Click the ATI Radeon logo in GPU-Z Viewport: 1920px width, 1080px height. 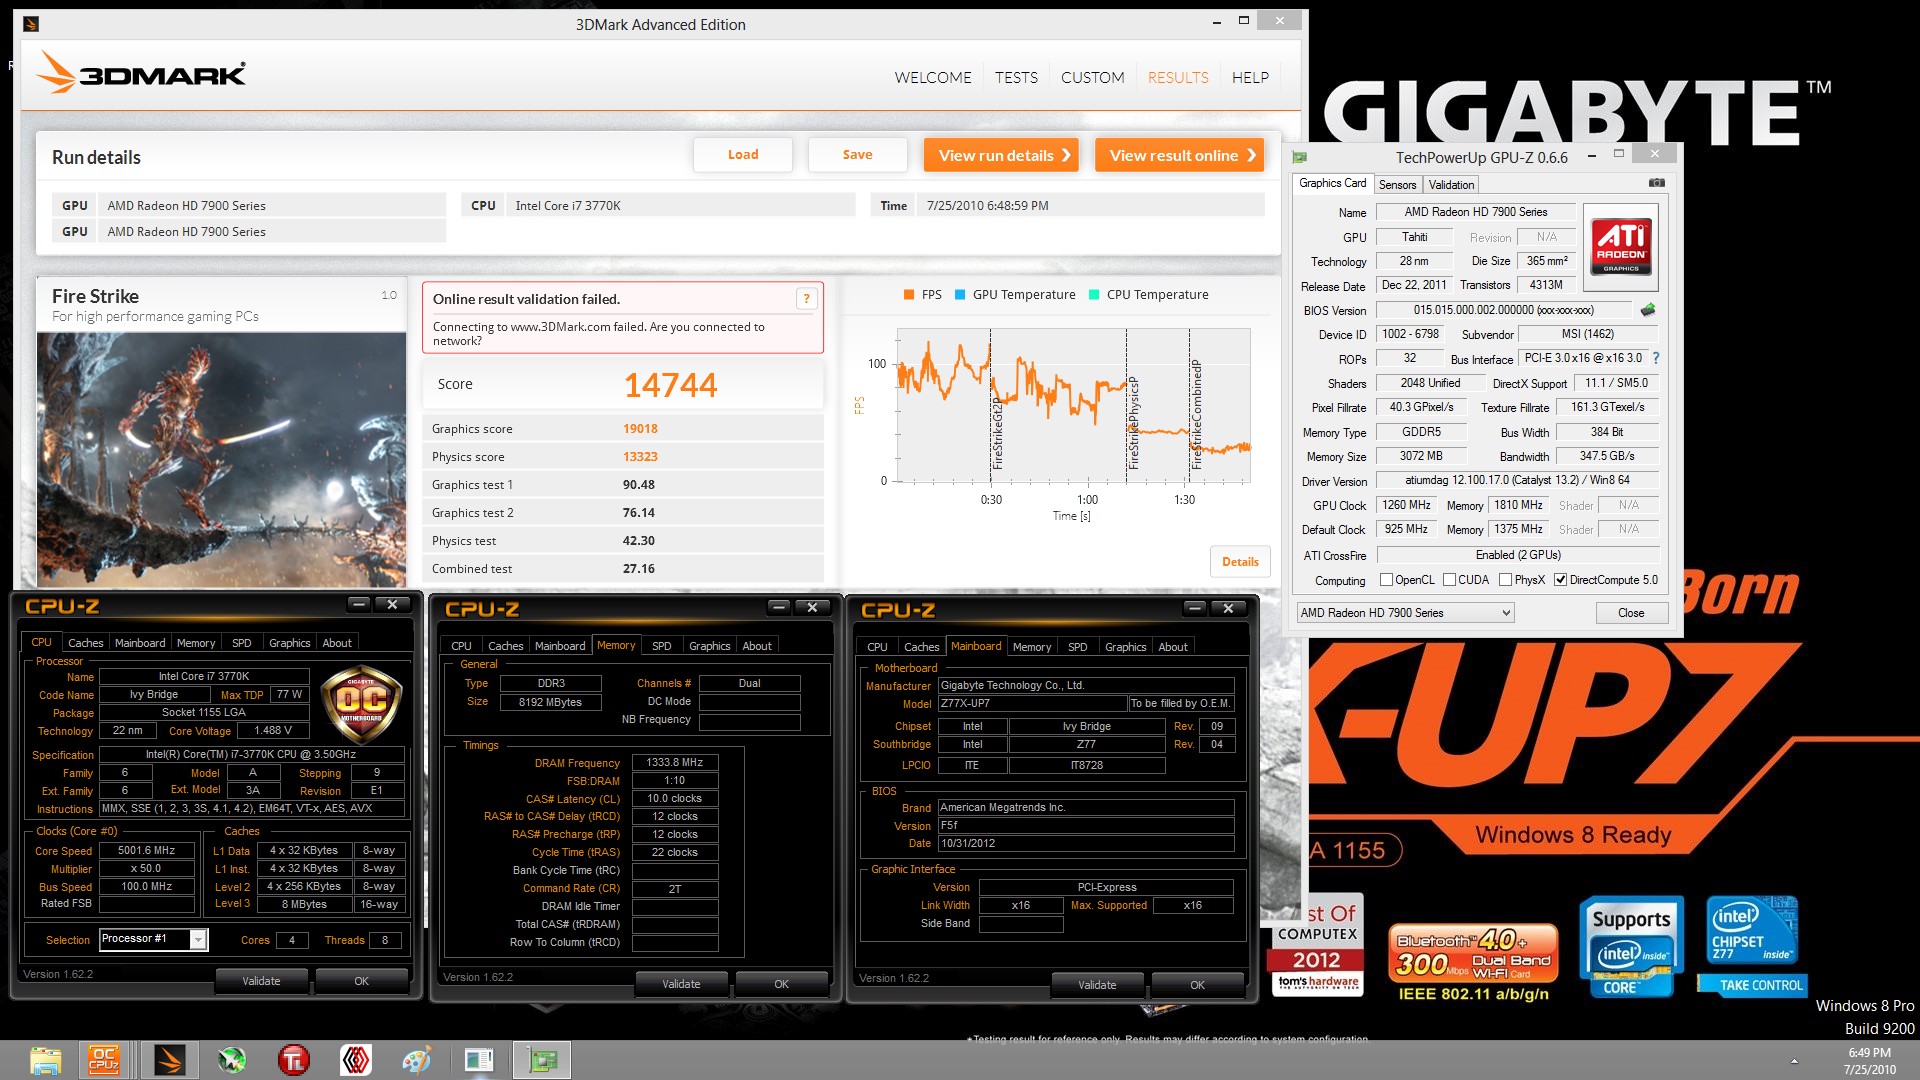pos(1621,247)
